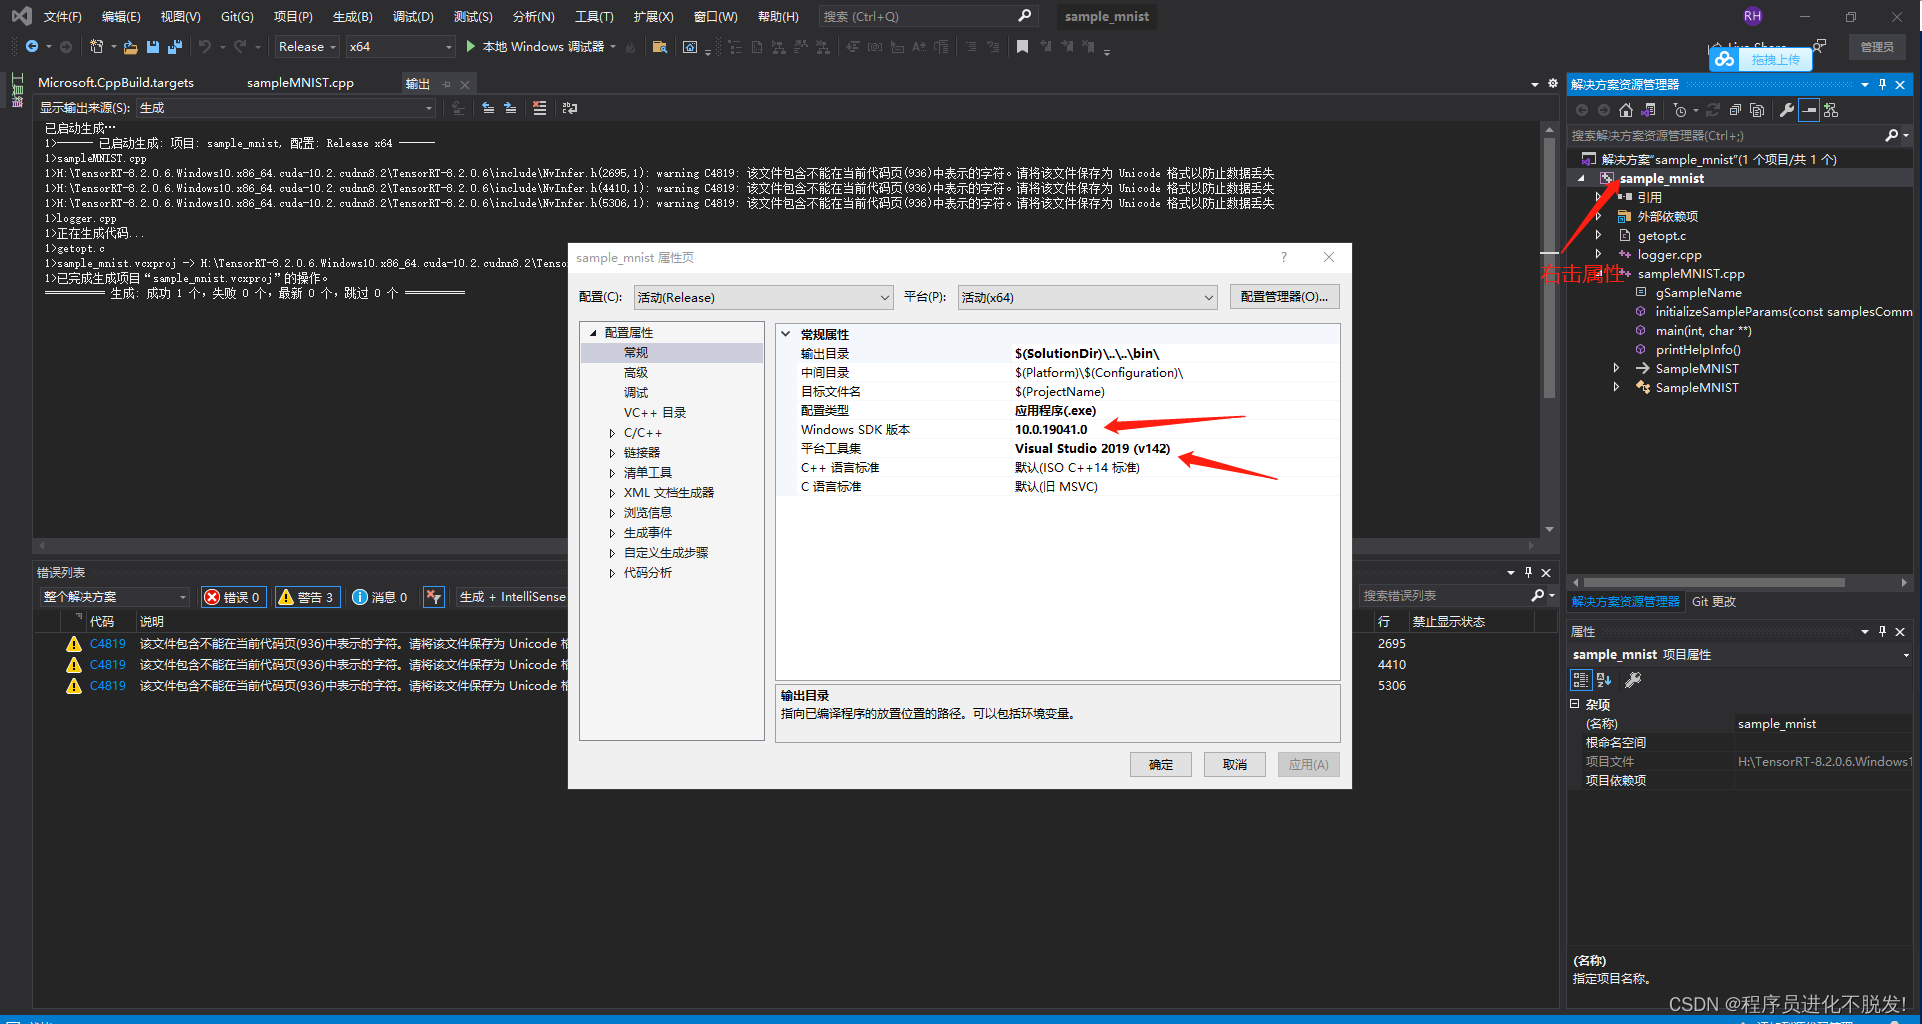The width and height of the screenshot is (1922, 1024).
Task: Expand the 链接器 node in property tree
Action: point(612,453)
